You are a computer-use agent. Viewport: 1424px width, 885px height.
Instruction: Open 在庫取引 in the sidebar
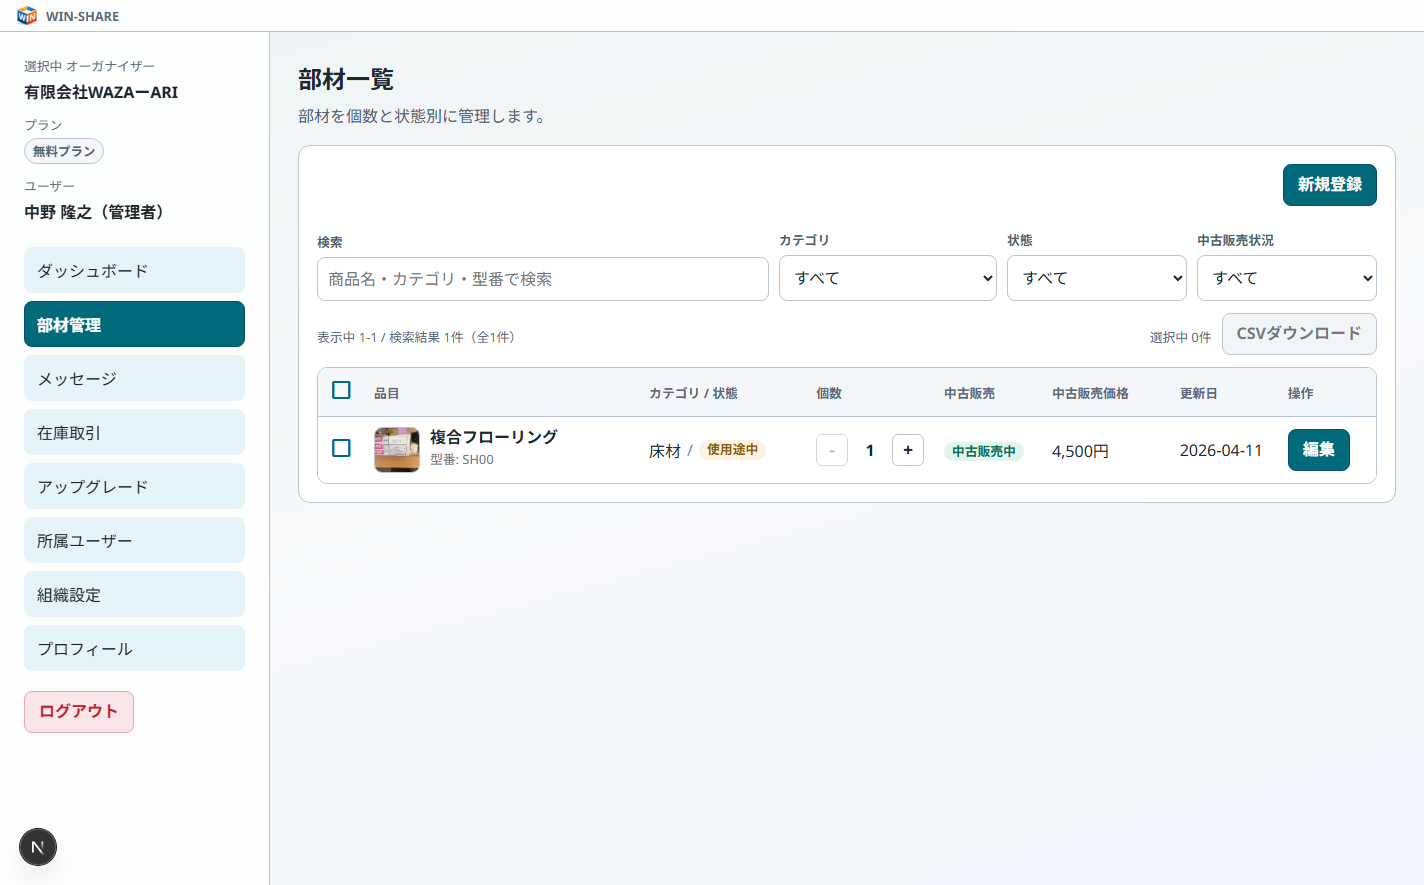coord(134,432)
